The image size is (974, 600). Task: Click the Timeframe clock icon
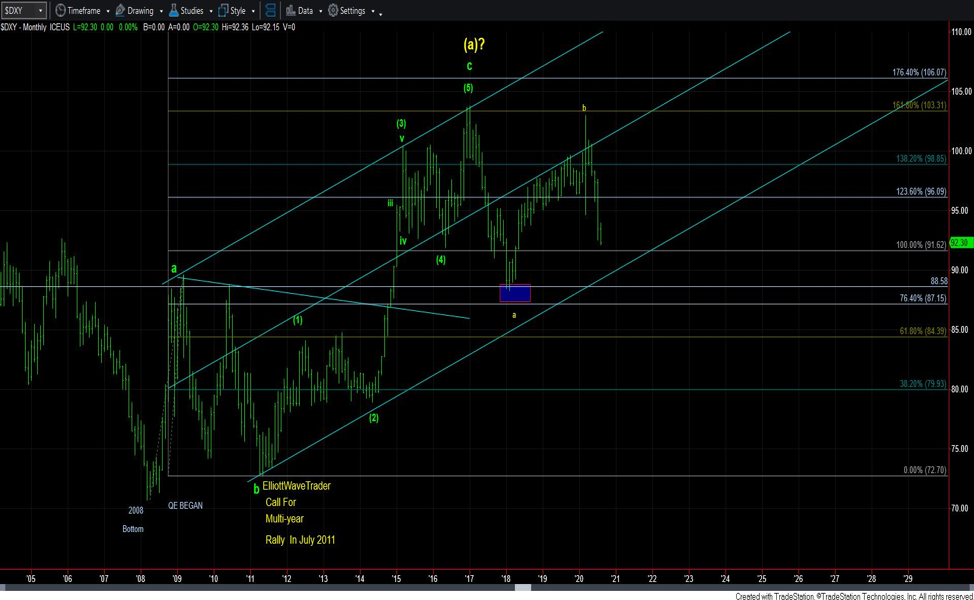60,10
